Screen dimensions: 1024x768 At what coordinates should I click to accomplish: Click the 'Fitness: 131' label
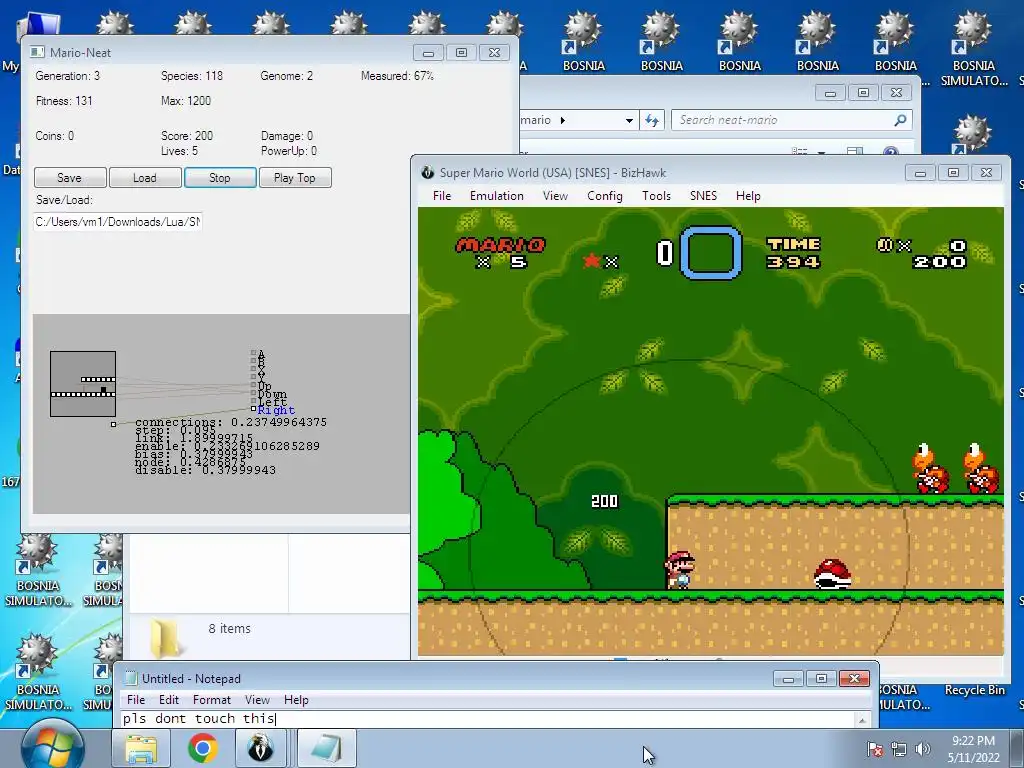(64, 101)
